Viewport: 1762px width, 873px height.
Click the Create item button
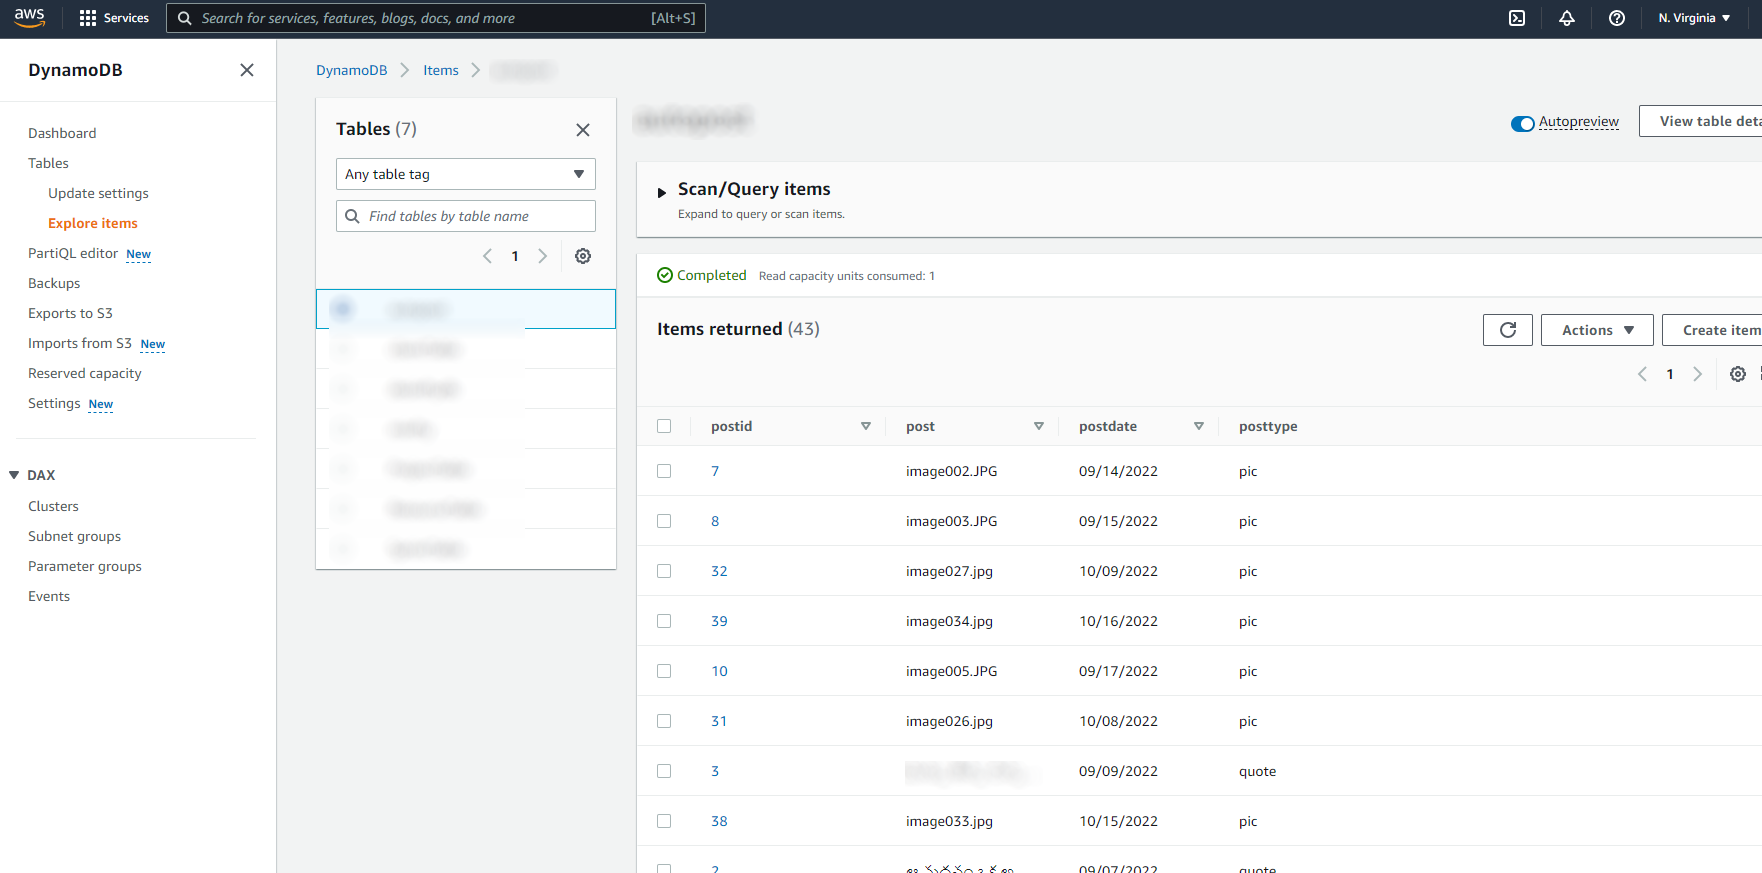click(x=1712, y=330)
